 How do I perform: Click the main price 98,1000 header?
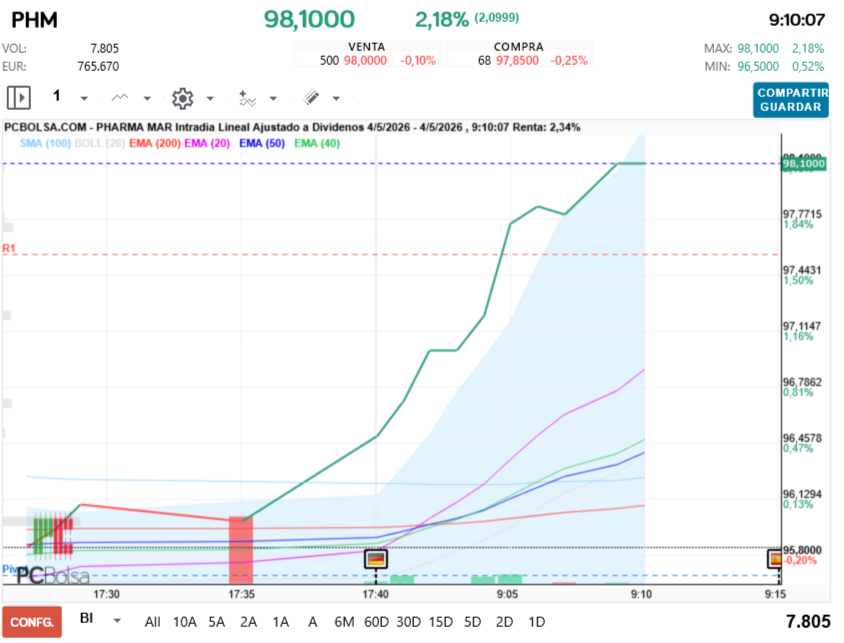tap(310, 20)
